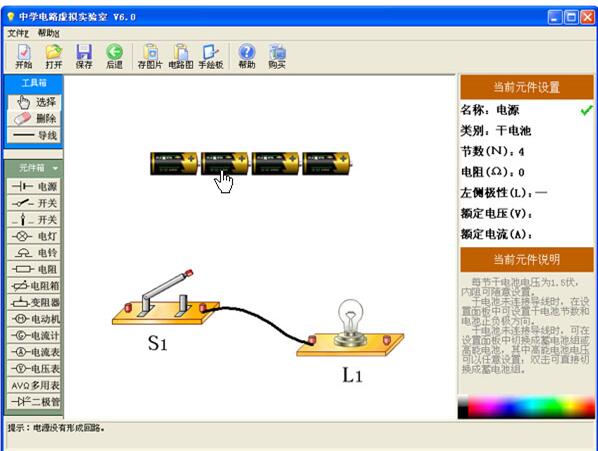
Task: Open the 帮助 menu in menu bar
Action: (48, 34)
